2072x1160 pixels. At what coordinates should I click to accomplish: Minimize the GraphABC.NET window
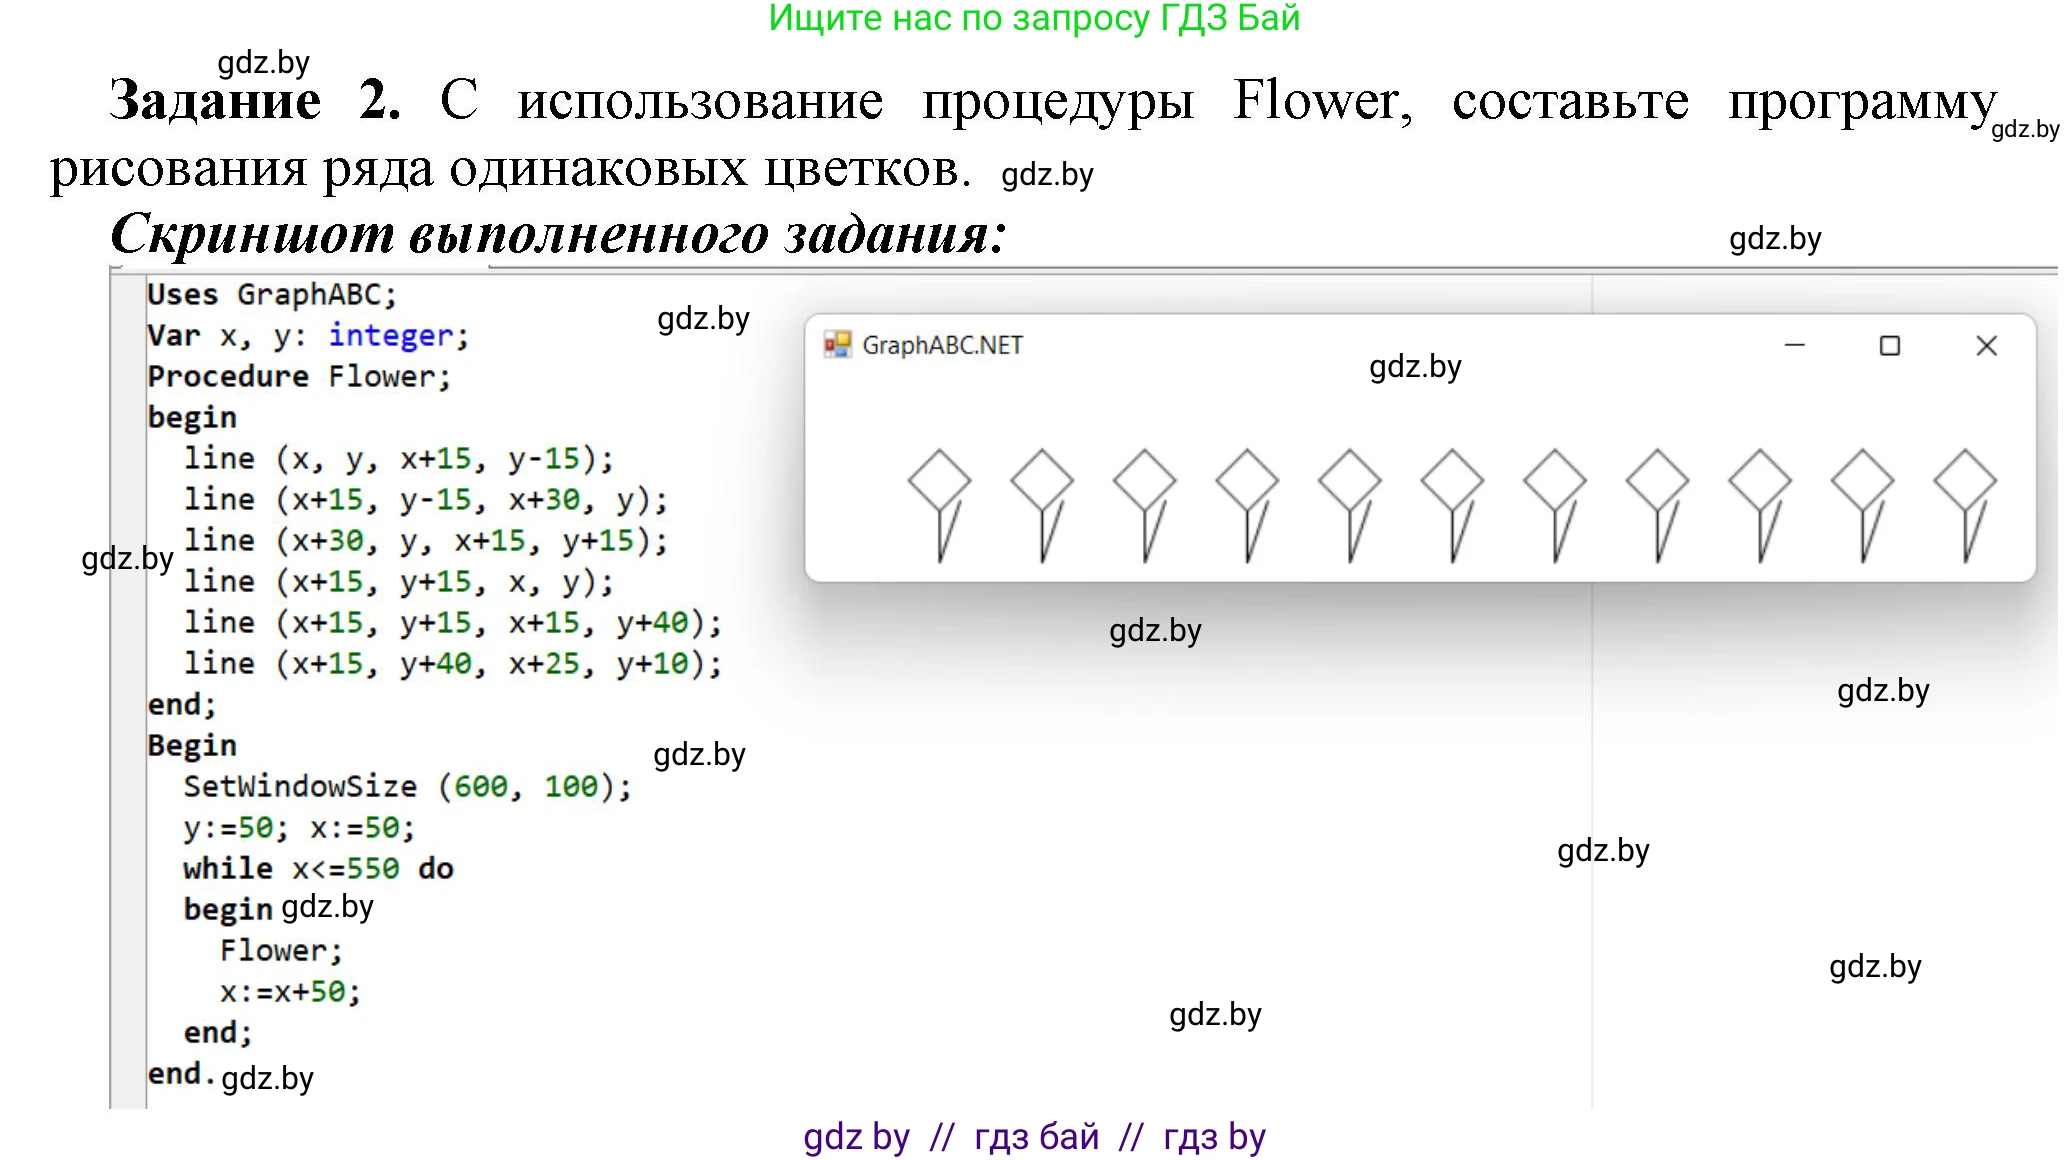coord(1795,345)
